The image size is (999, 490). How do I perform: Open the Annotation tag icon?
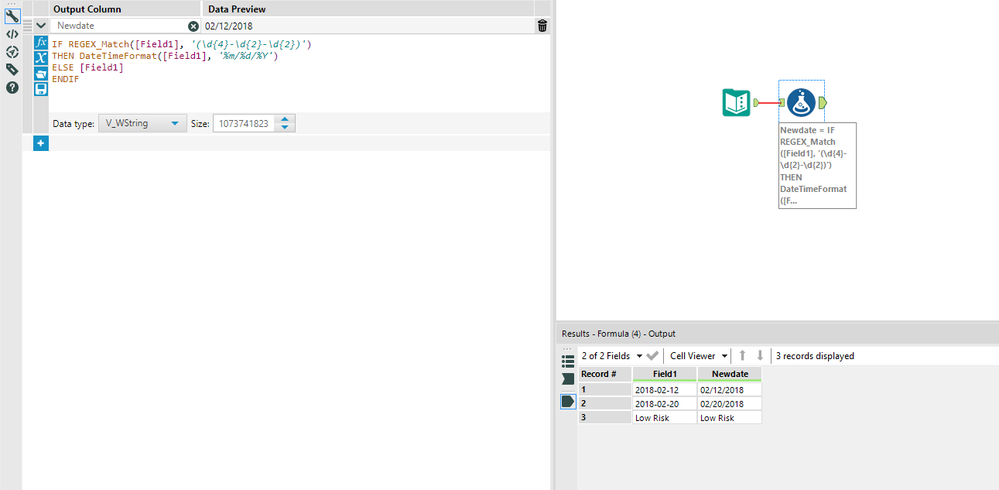click(x=12, y=69)
